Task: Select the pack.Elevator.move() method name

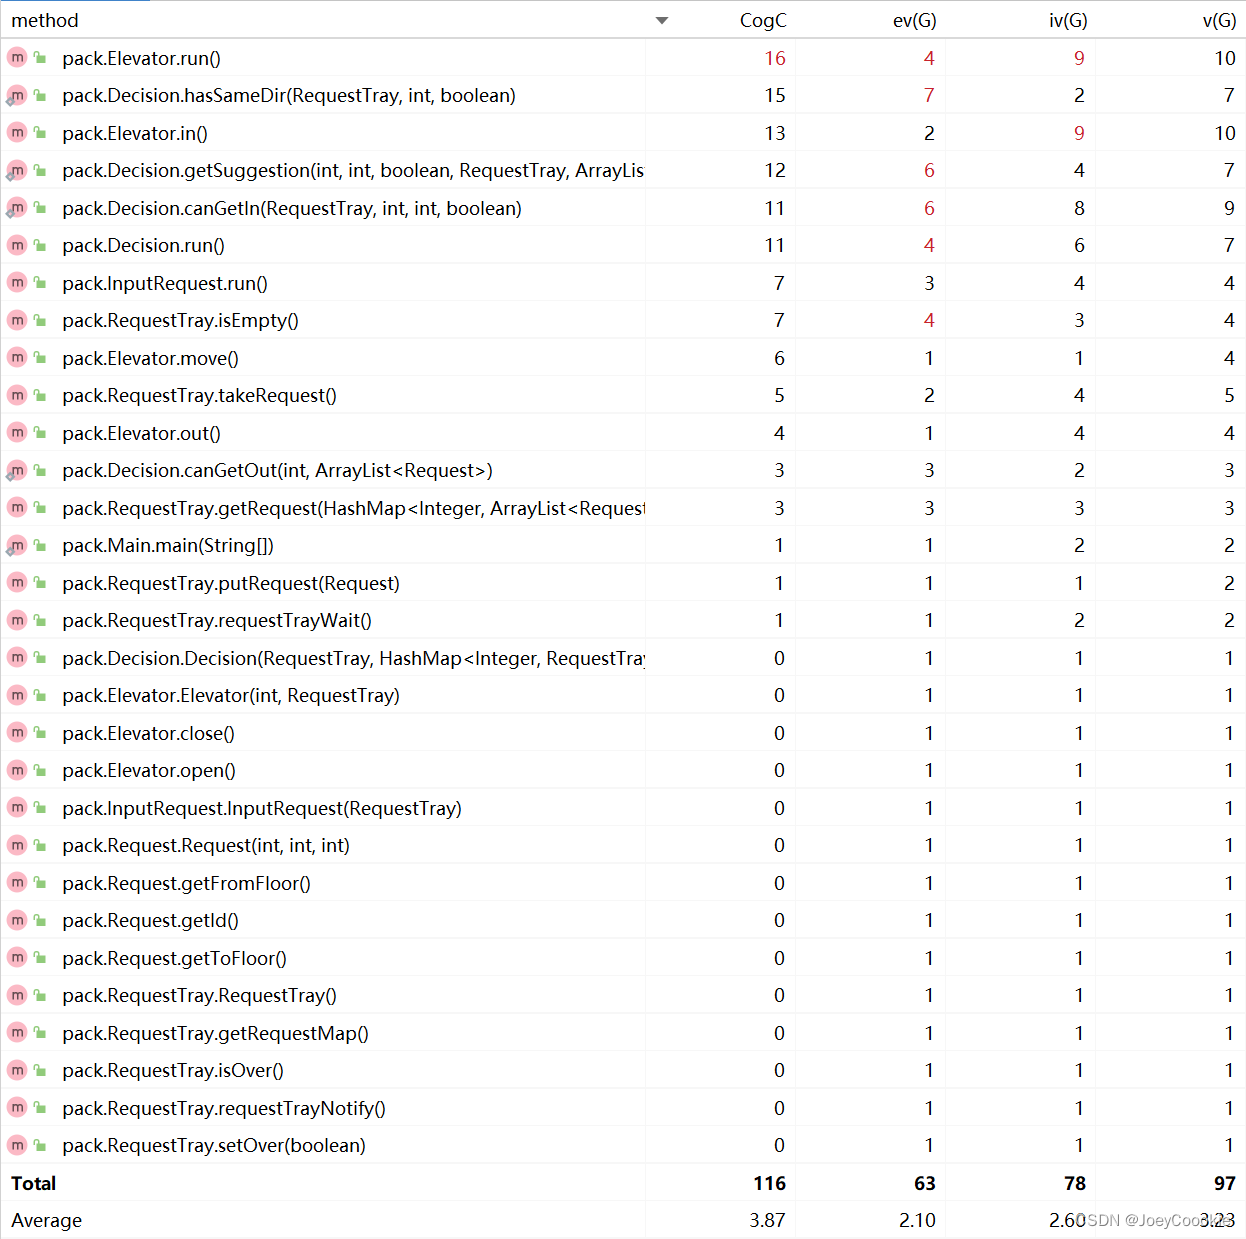Action: coord(150,358)
